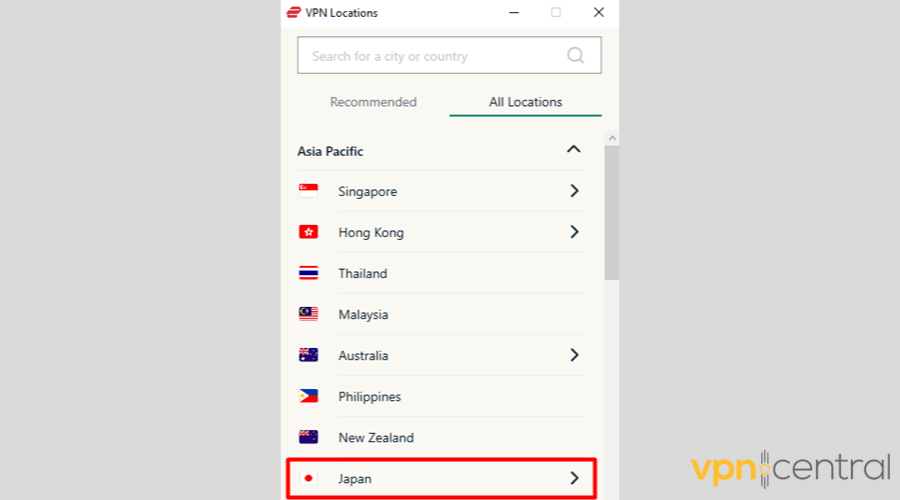This screenshot has width=900, height=500.
Task: Click the search magnifier icon
Action: pyautogui.click(x=576, y=56)
